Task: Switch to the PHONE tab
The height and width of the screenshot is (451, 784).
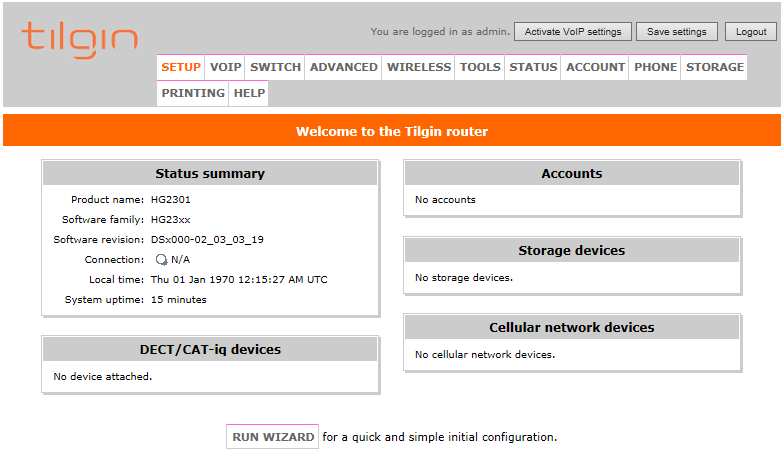Action: pos(655,67)
